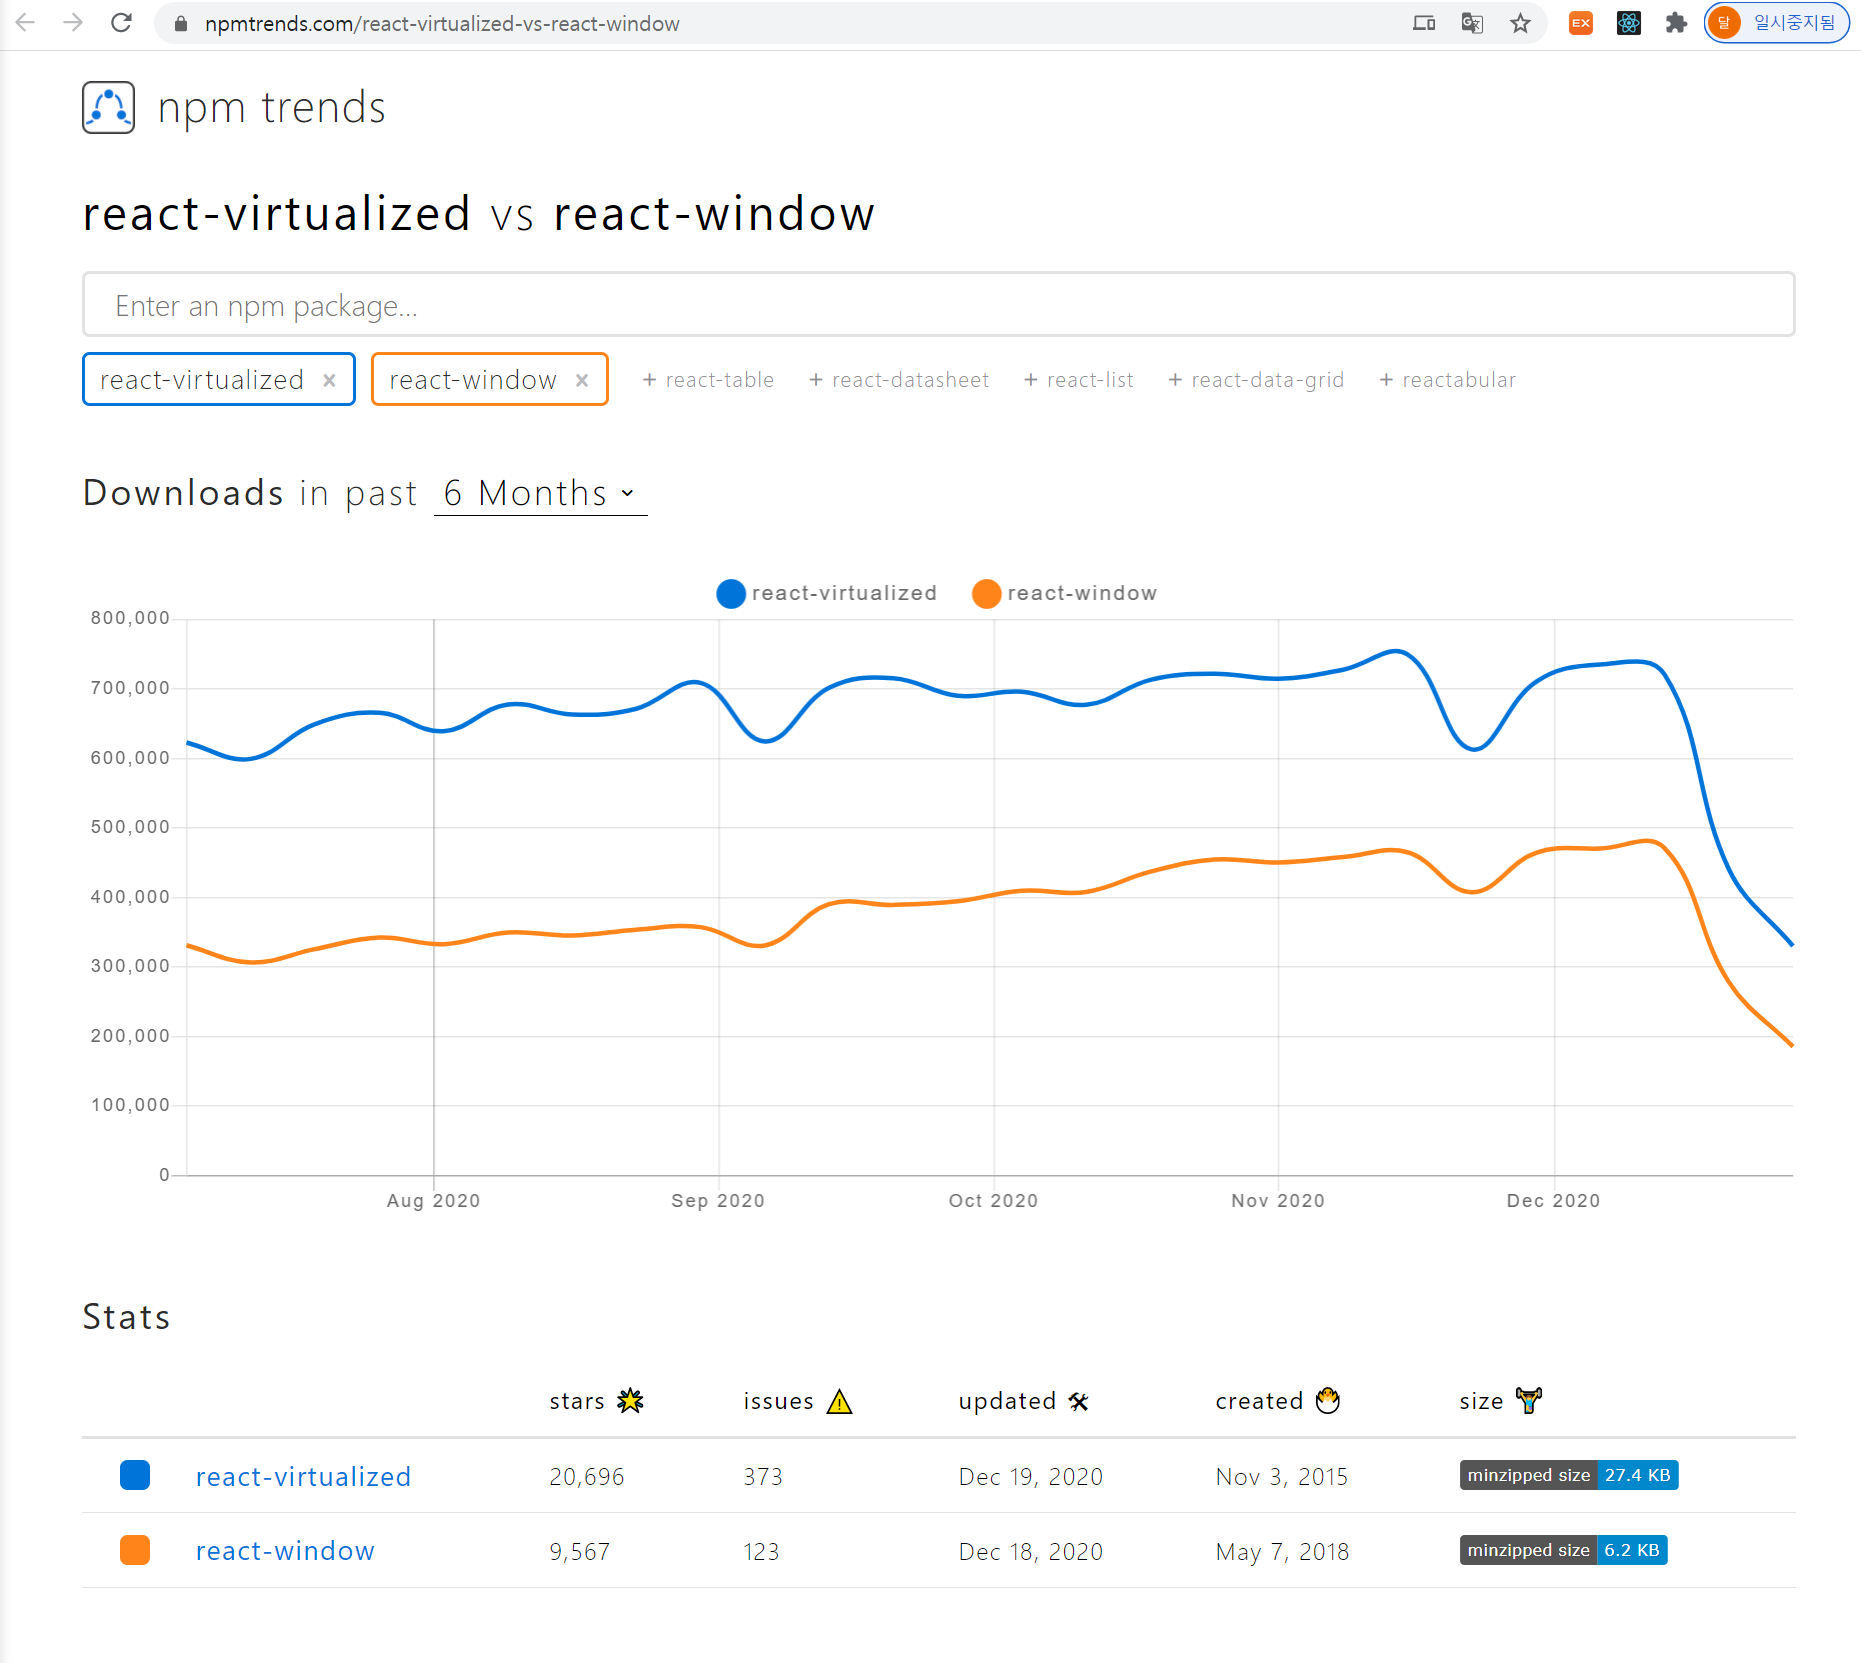Image resolution: width=1861 pixels, height=1663 pixels.
Task: Open the cast/device icon in address bar
Action: 1424,23
